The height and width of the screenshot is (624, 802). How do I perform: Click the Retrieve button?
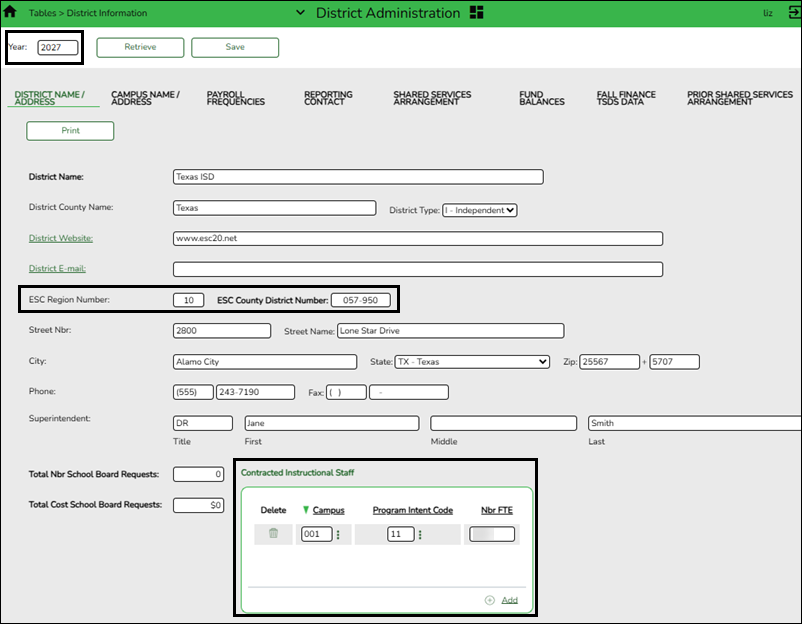coord(140,47)
